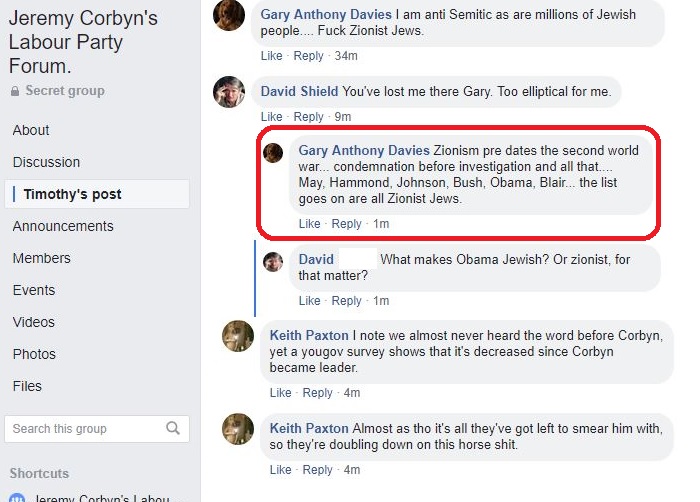Select Timothy's post in the sidebar
The height and width of the screenshot is (502, 700).
pyautogui.click(x=72, y=194)
